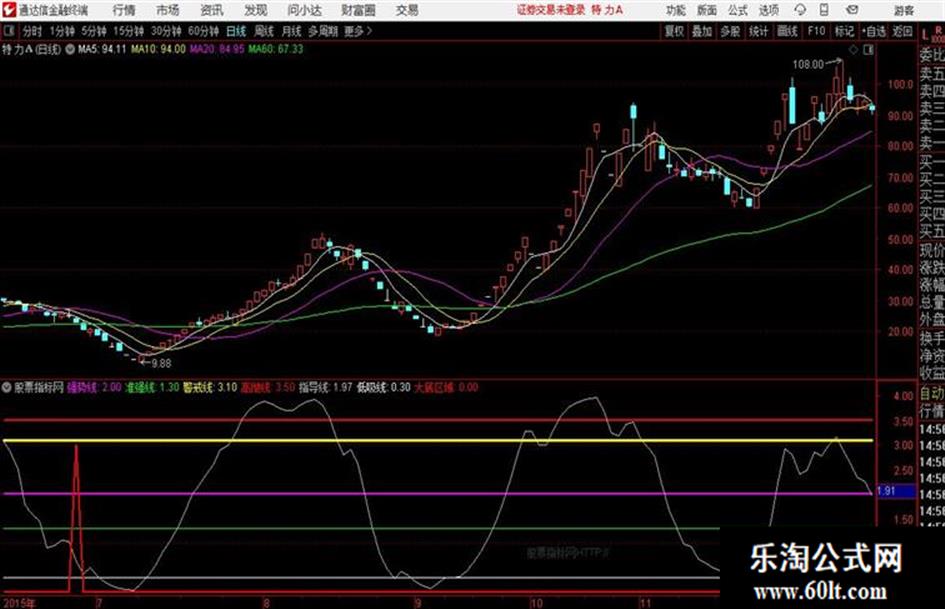The height and width of the screenshot is (609, 945).
Task: Click the 标记 mark toolbar button
Action: (844, 31)
